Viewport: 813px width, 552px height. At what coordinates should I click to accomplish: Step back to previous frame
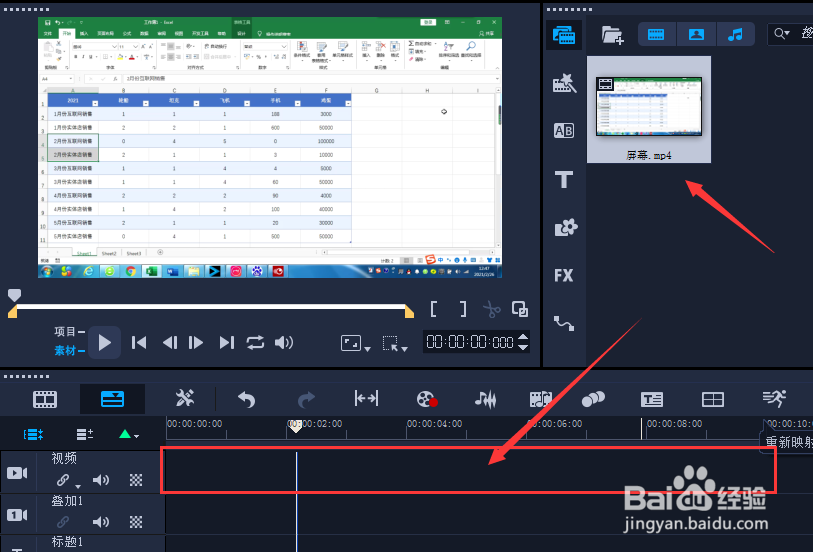[170, 342]
